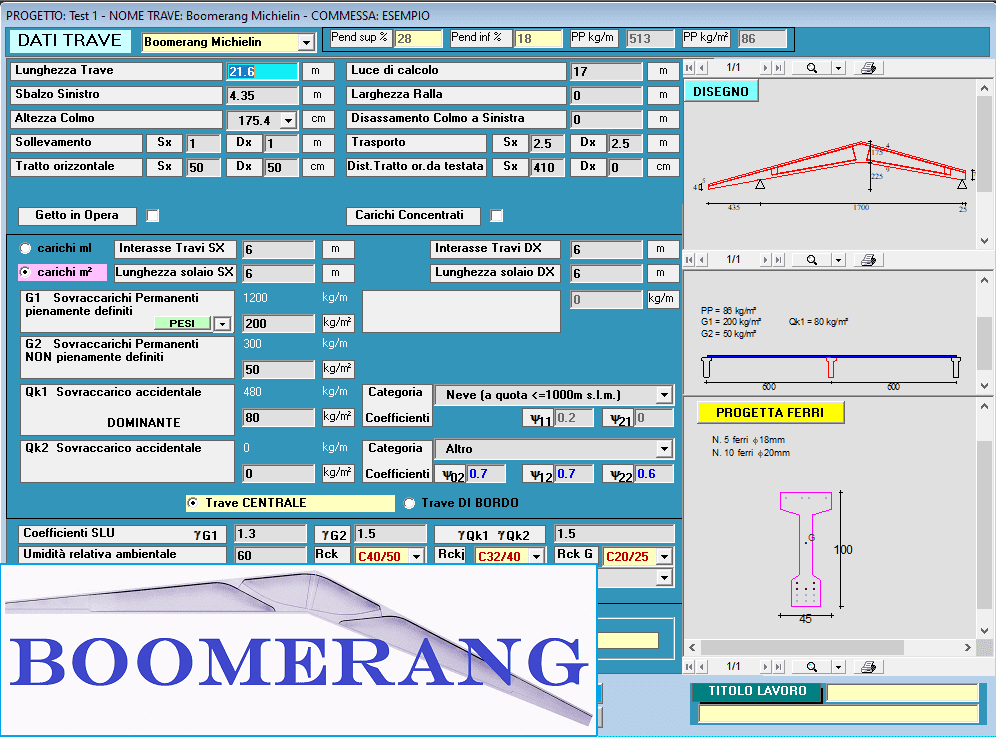Click the Luce di calcolo field

pyautogui.click(x=606, y=71)
